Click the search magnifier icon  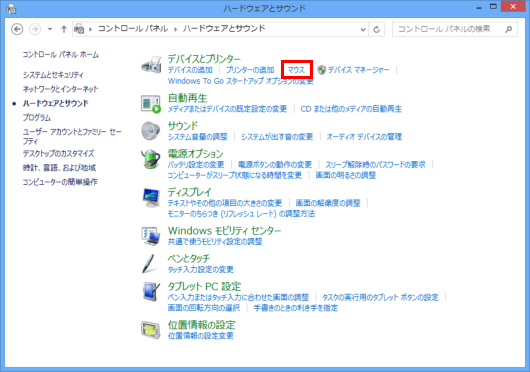(x=508, y=29)
